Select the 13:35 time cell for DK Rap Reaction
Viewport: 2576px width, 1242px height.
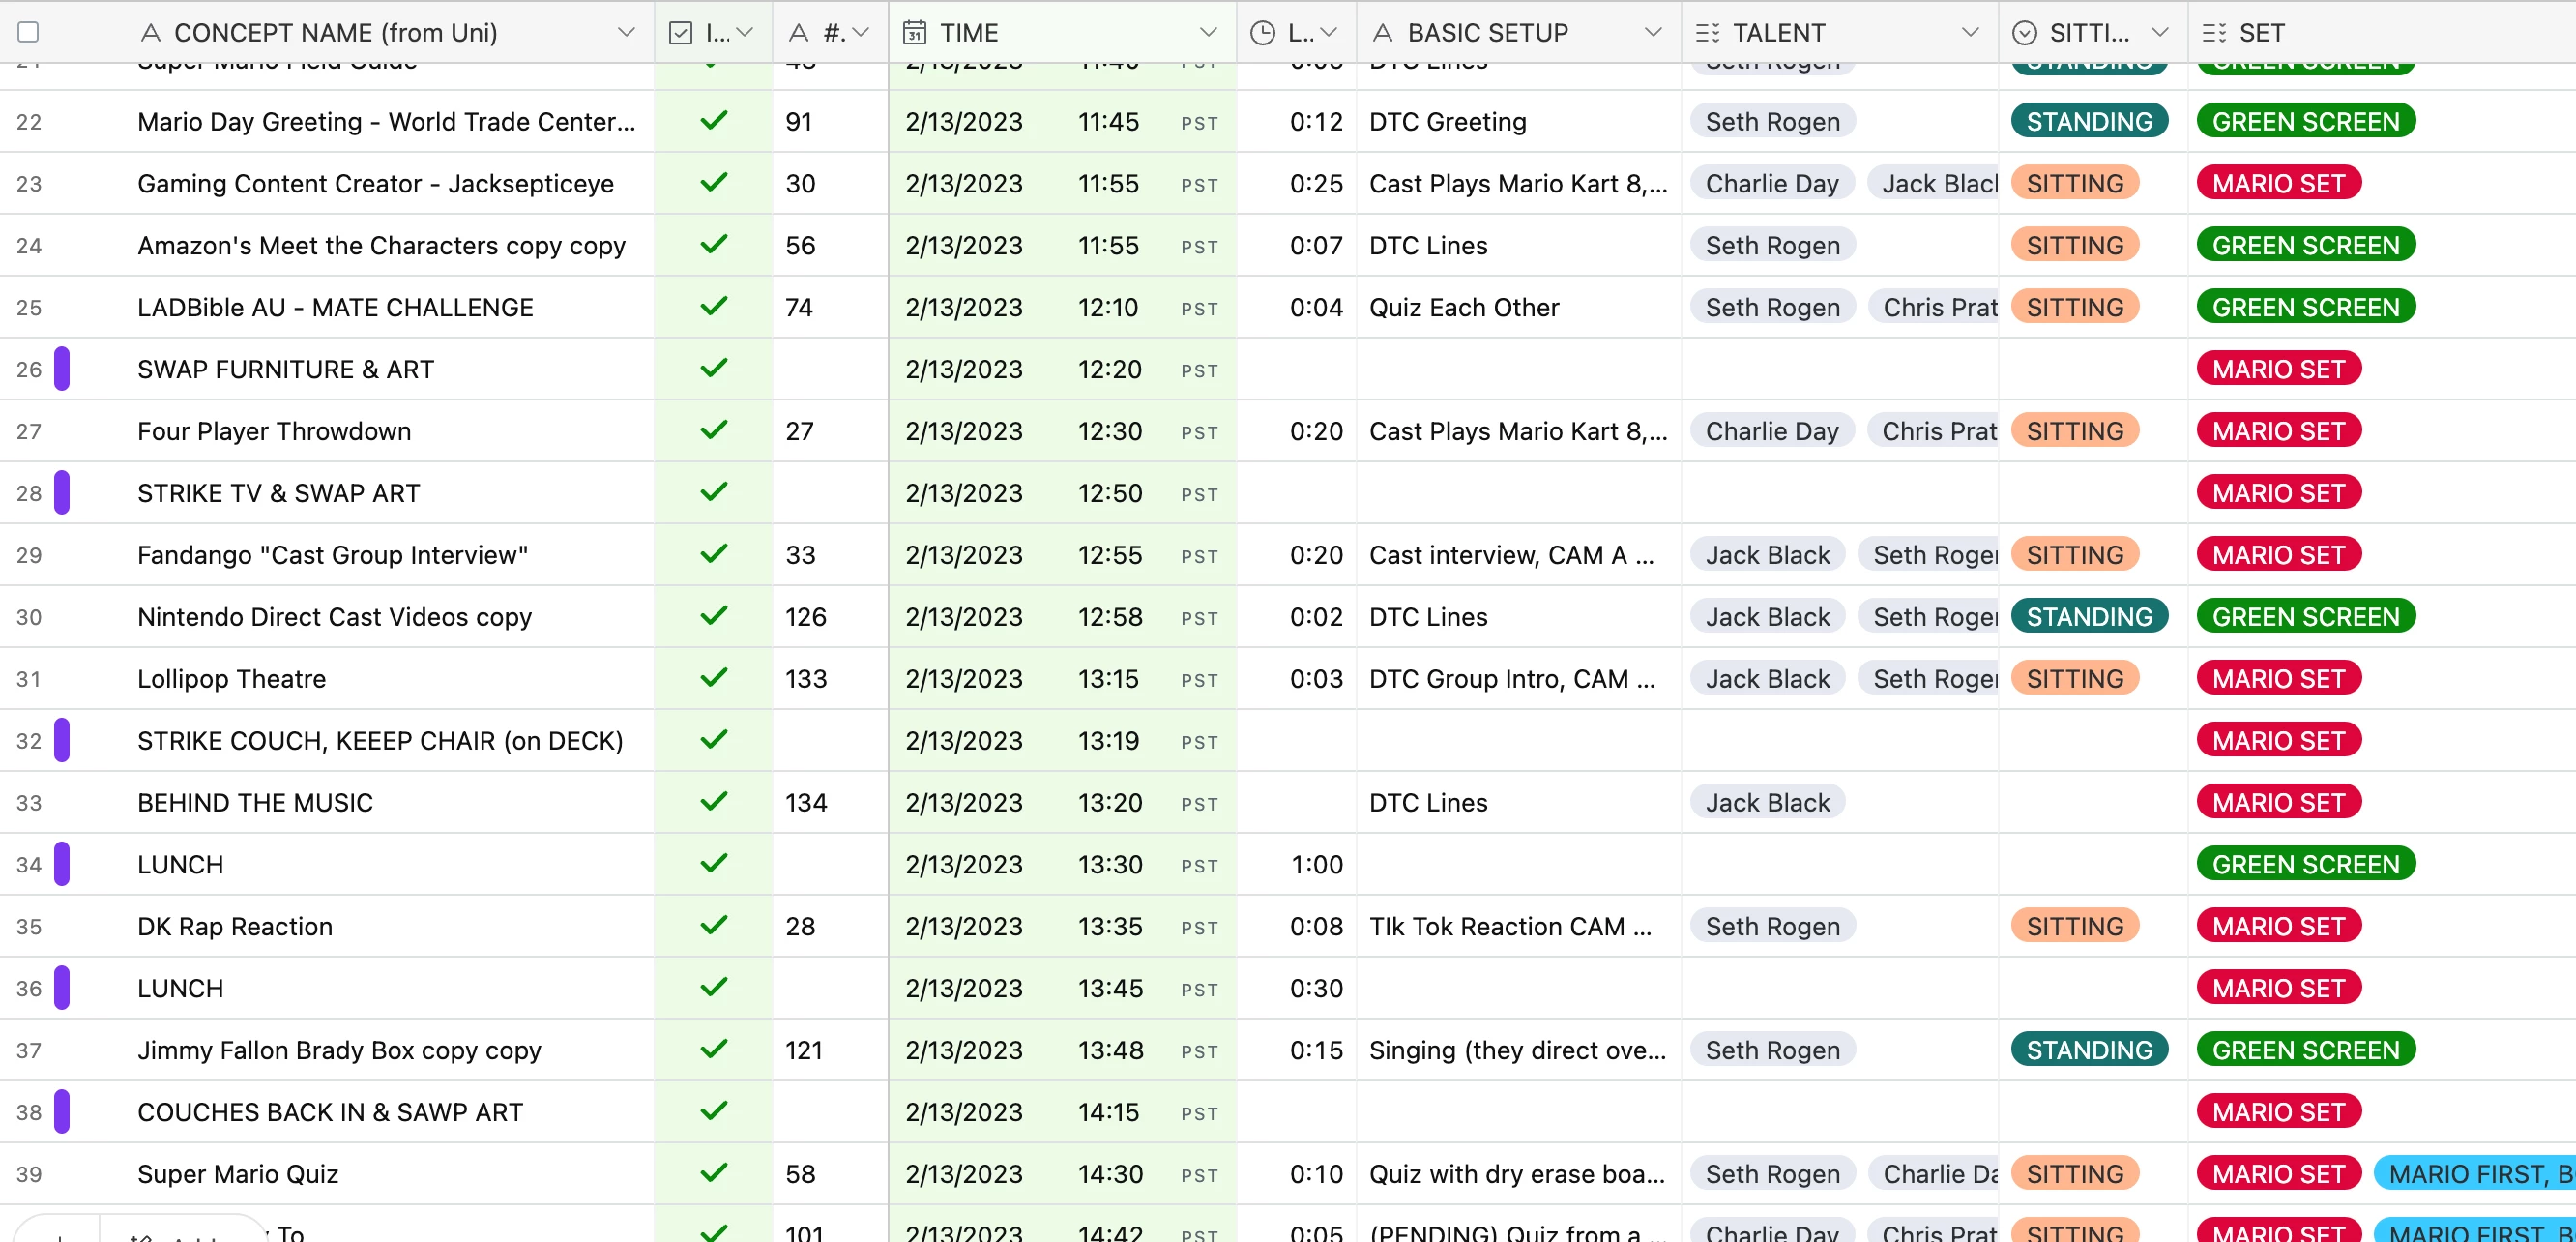pyautogui.click(x=1109, y=926)
